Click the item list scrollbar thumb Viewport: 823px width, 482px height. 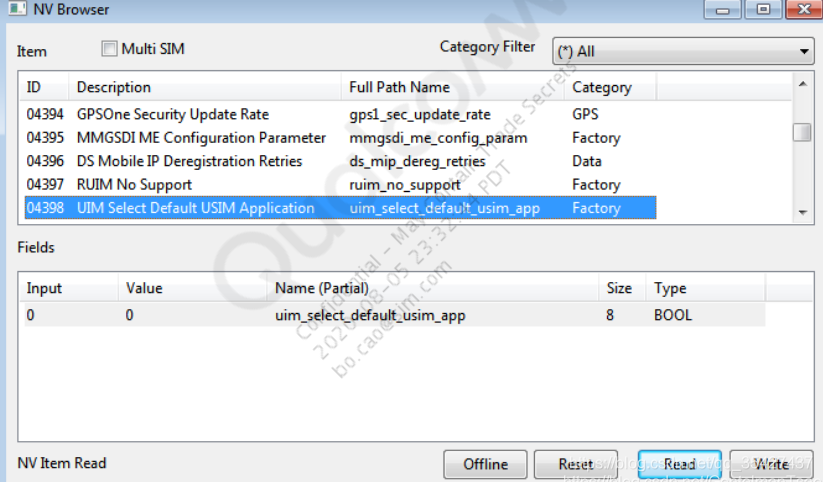click(x=802, y=132)
